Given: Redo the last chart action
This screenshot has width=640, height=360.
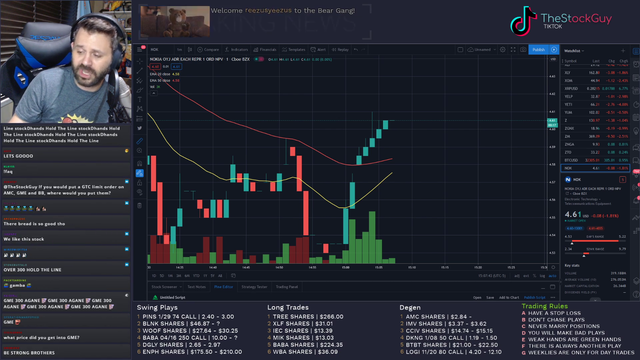Looking at the screenshot, I should pos(363,49).
